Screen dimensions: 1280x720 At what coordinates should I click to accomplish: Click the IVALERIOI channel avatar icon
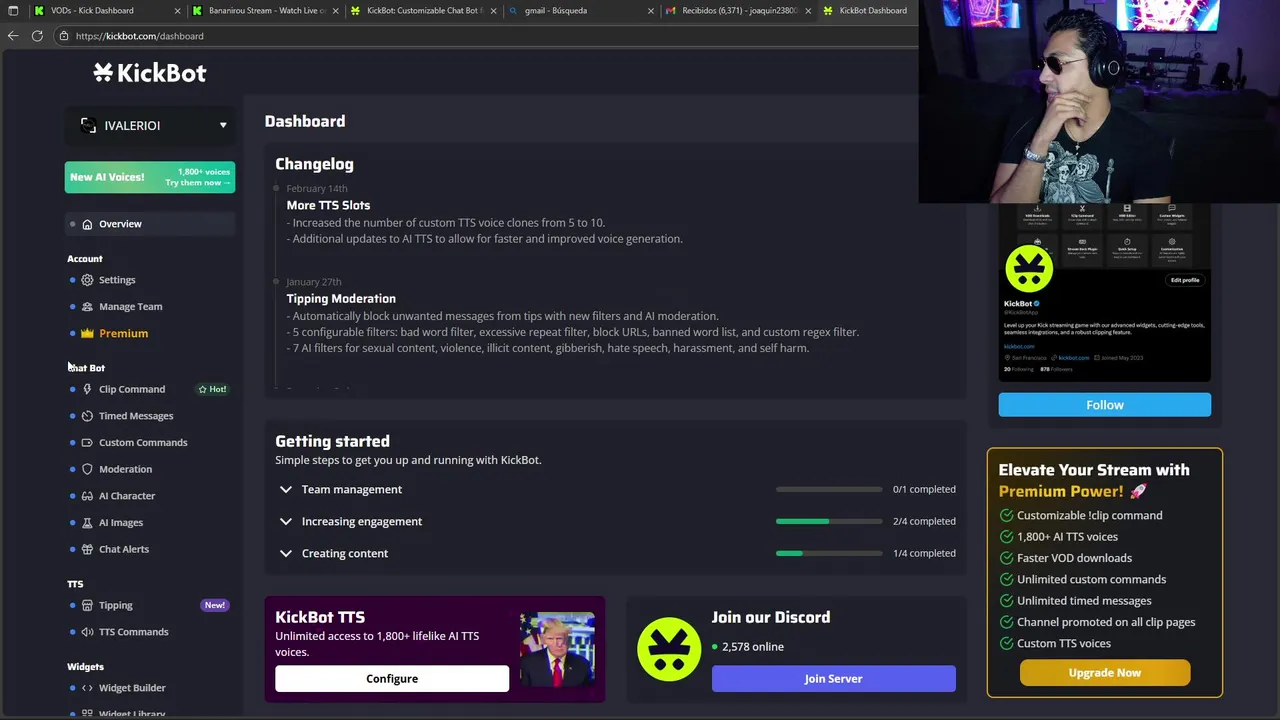click(89, 125)
